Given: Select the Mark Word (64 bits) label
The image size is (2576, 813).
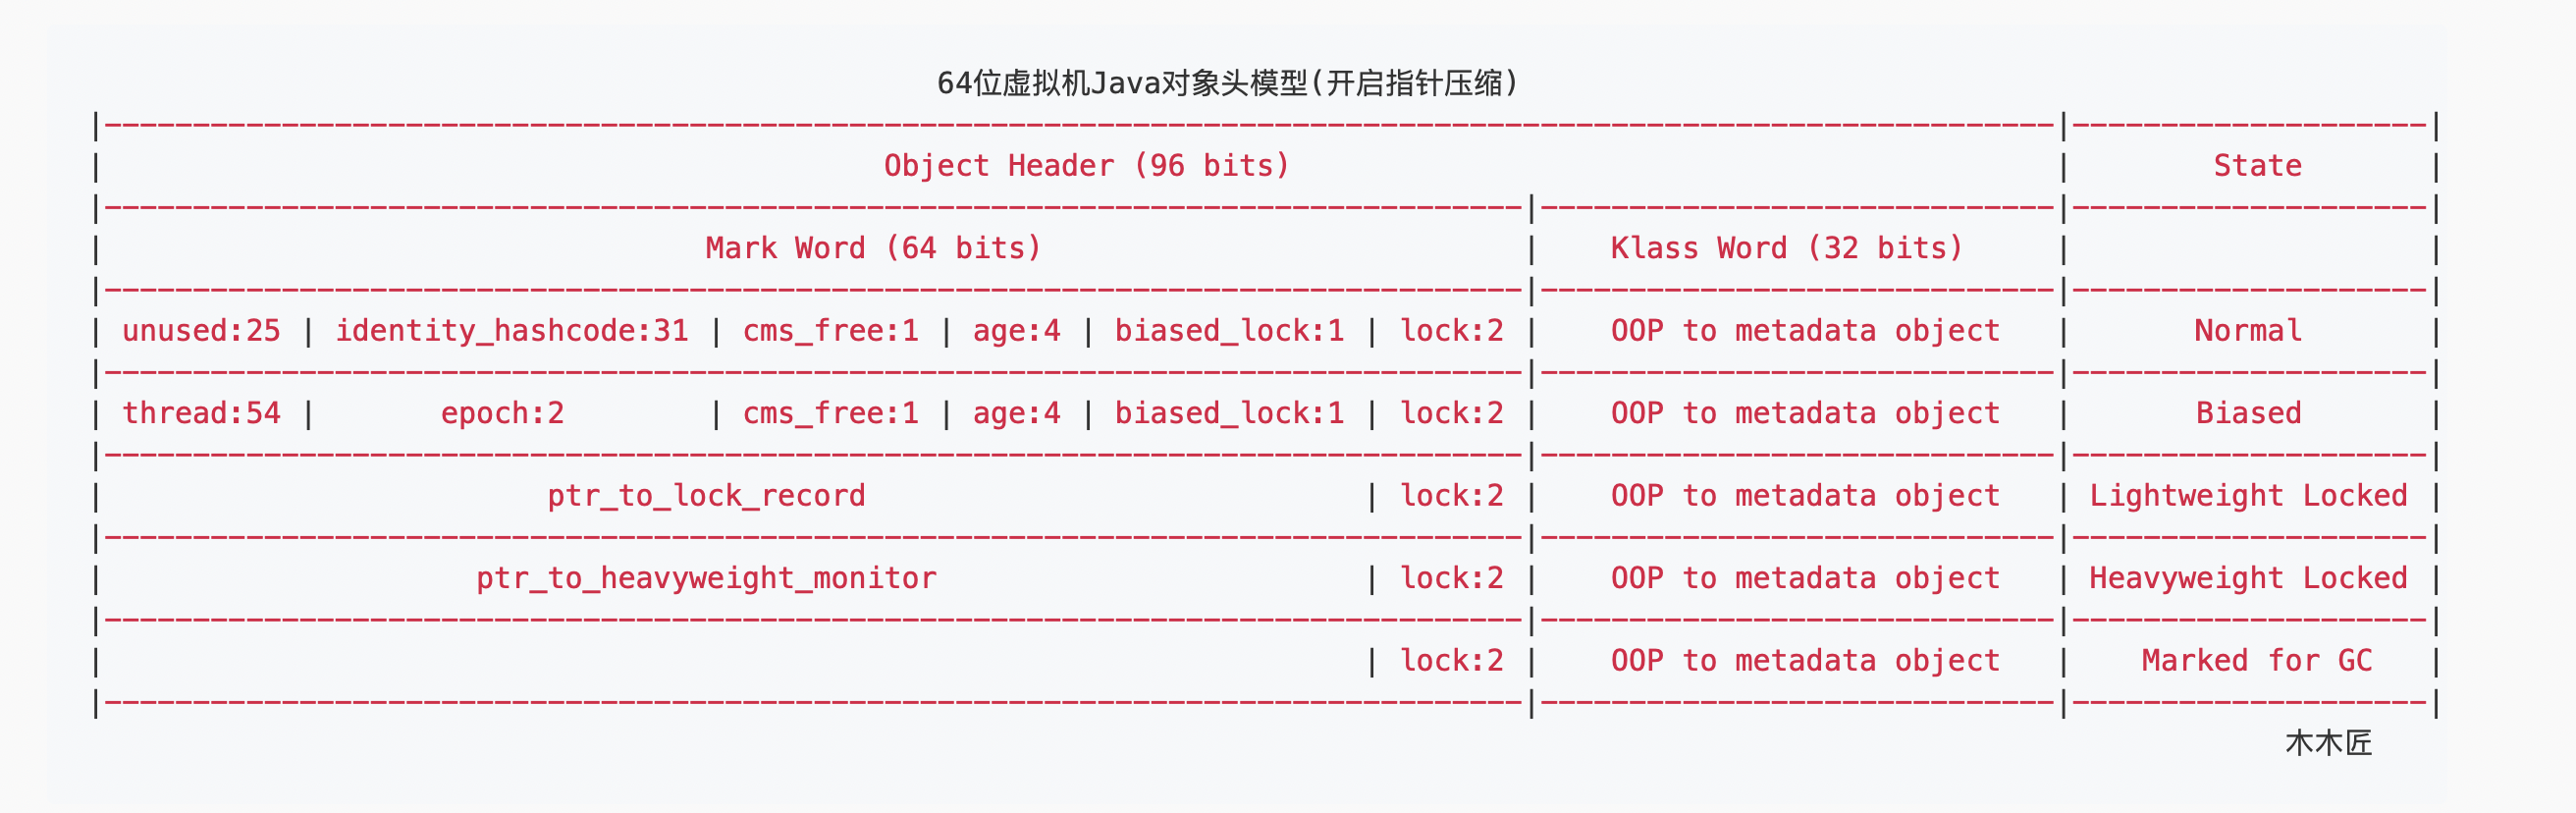Looking at the screenshot, I should point(873,248).
